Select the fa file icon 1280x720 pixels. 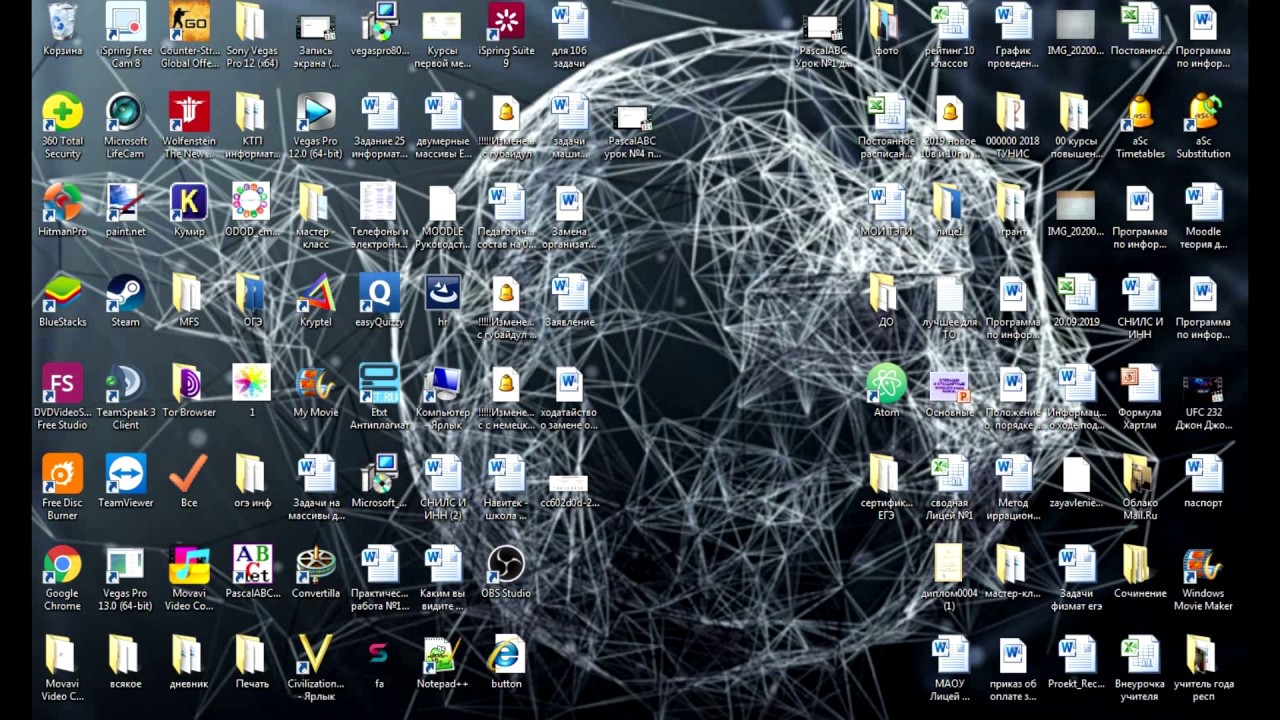[x=379, y=662]
